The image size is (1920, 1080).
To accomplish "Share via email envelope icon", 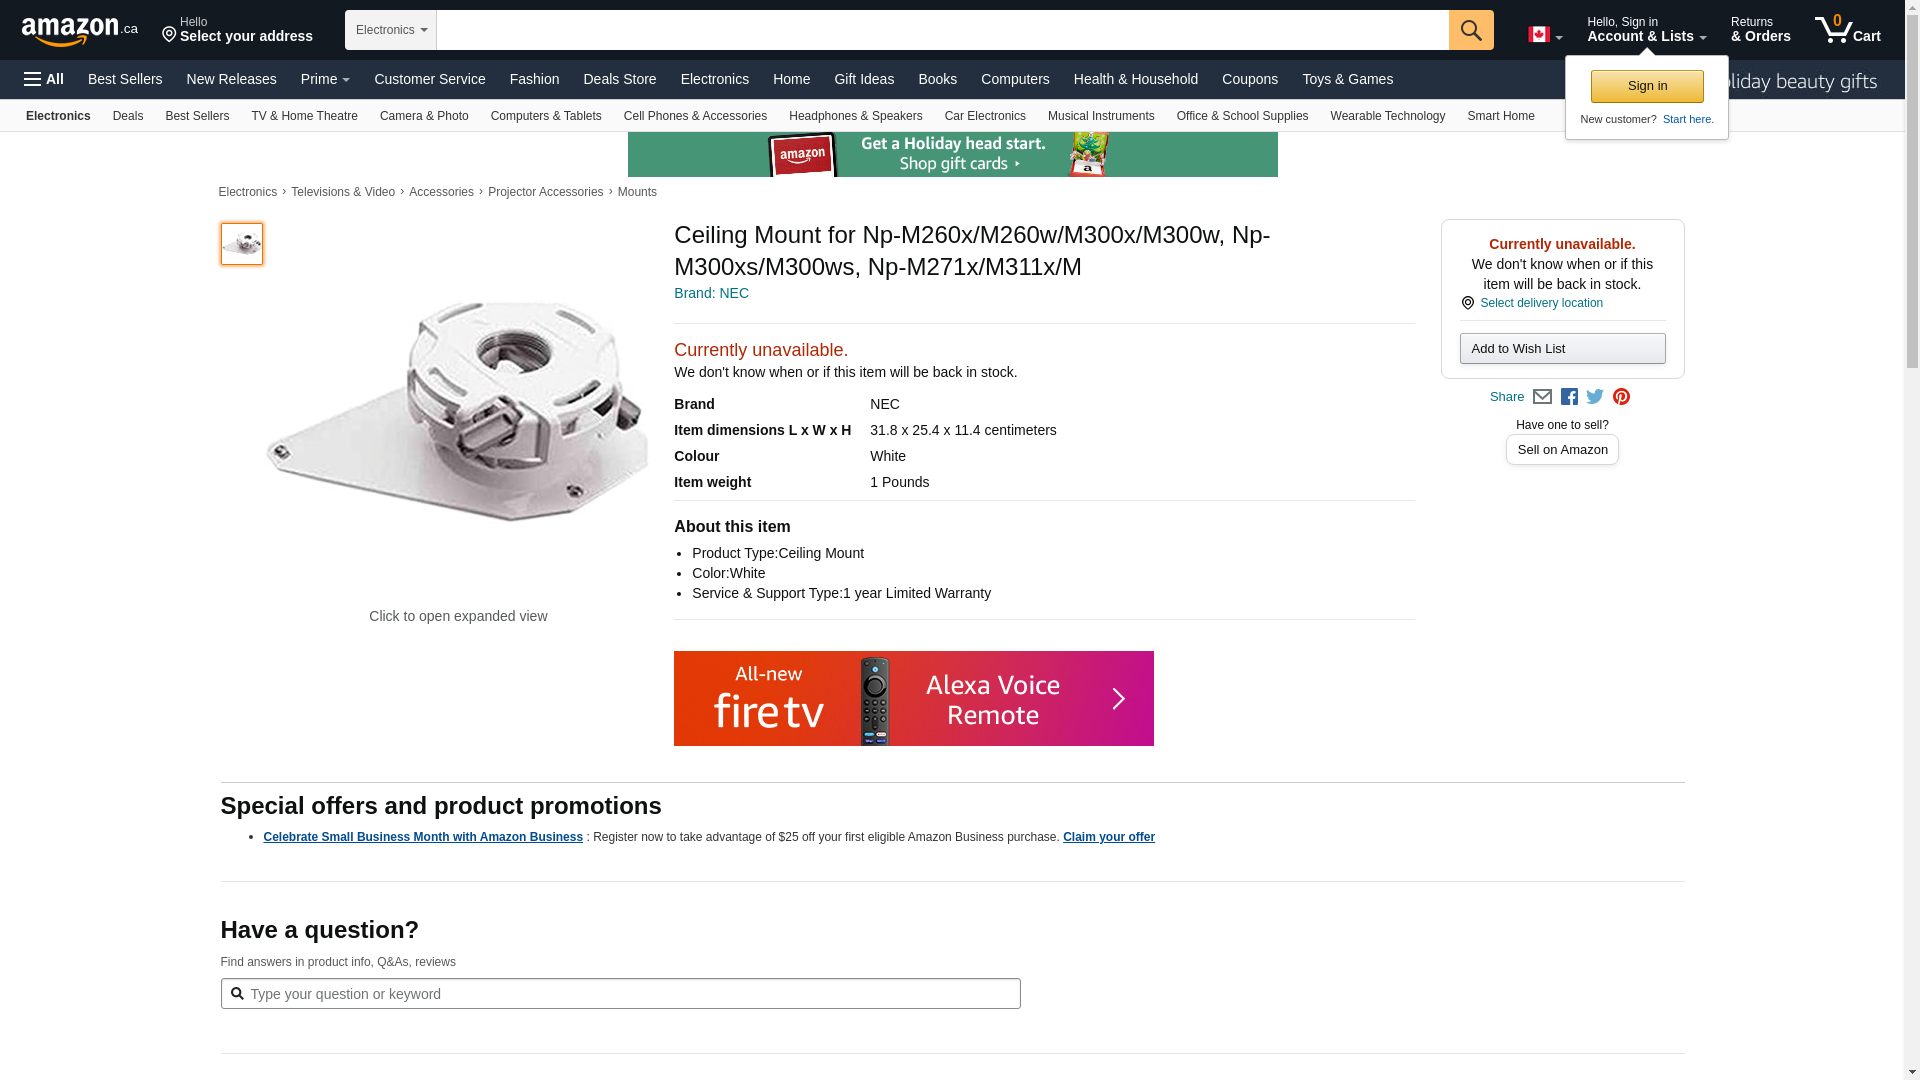I will [x=1542, y=397].
